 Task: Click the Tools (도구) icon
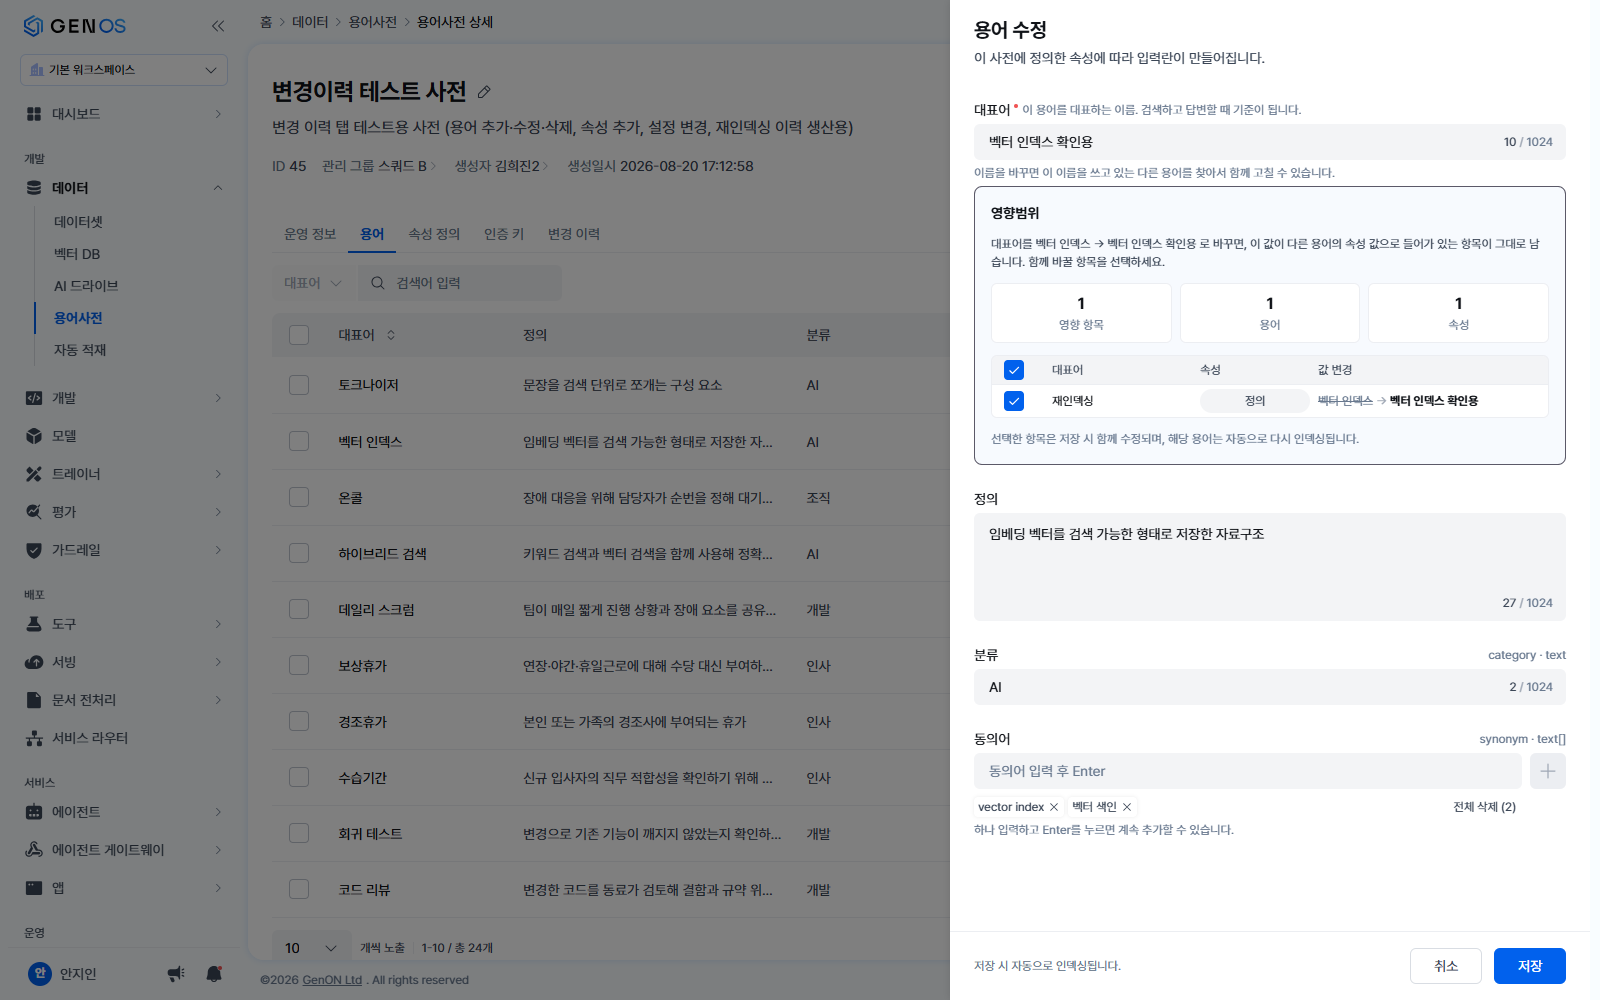click(34, 624)
